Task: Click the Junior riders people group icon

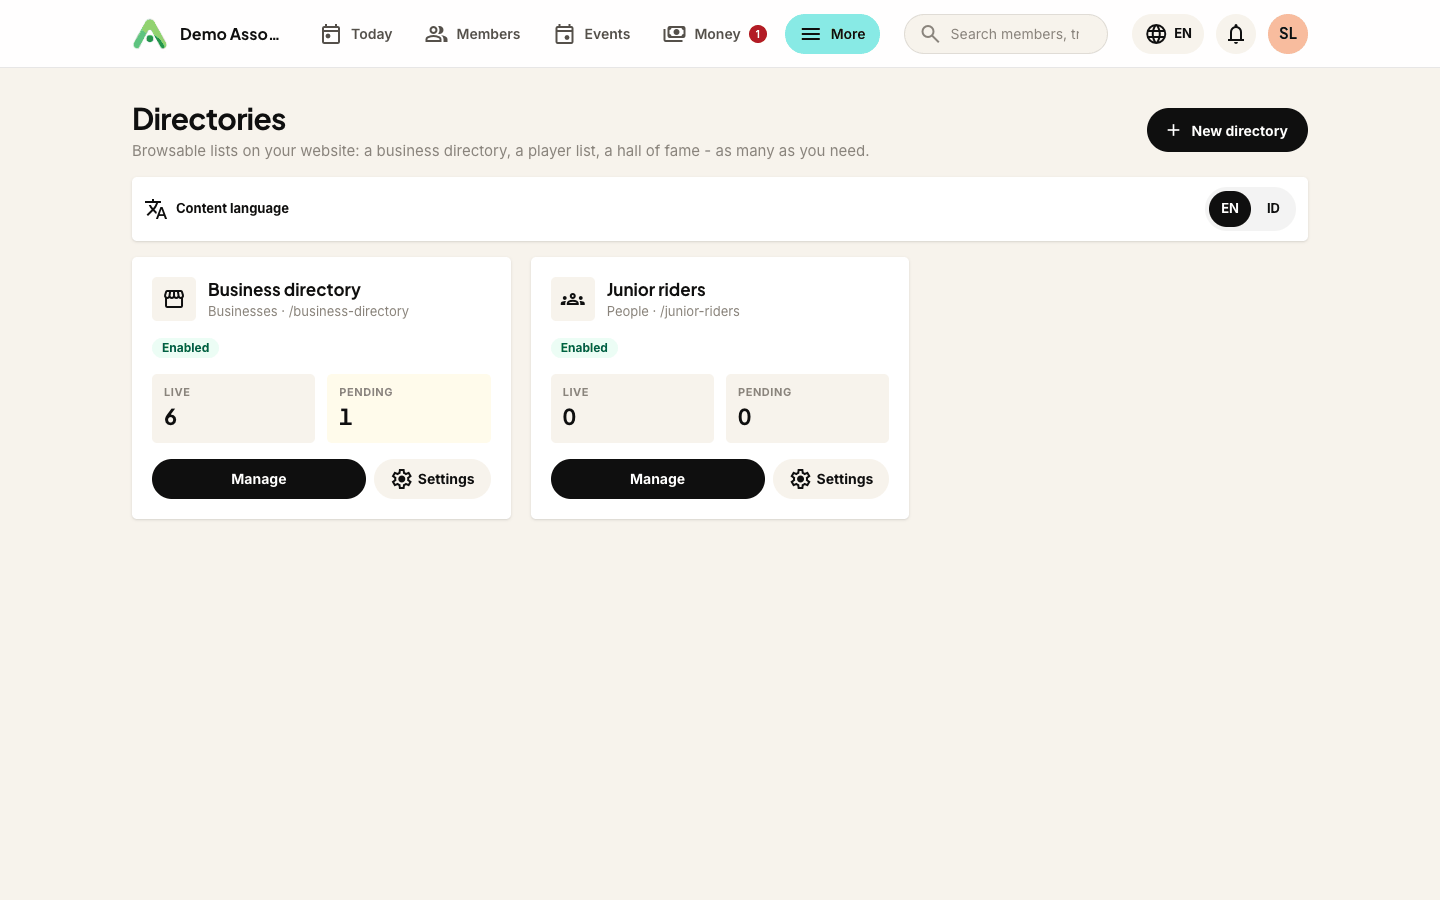Action: coord(573,299)
